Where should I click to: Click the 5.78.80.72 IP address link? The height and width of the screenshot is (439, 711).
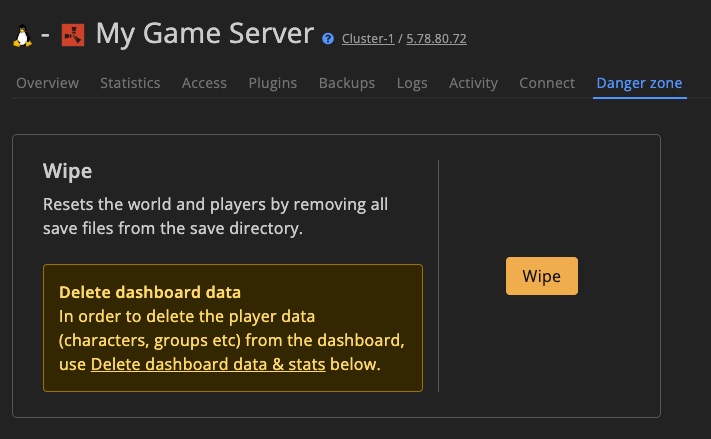[x=436, y=39]
